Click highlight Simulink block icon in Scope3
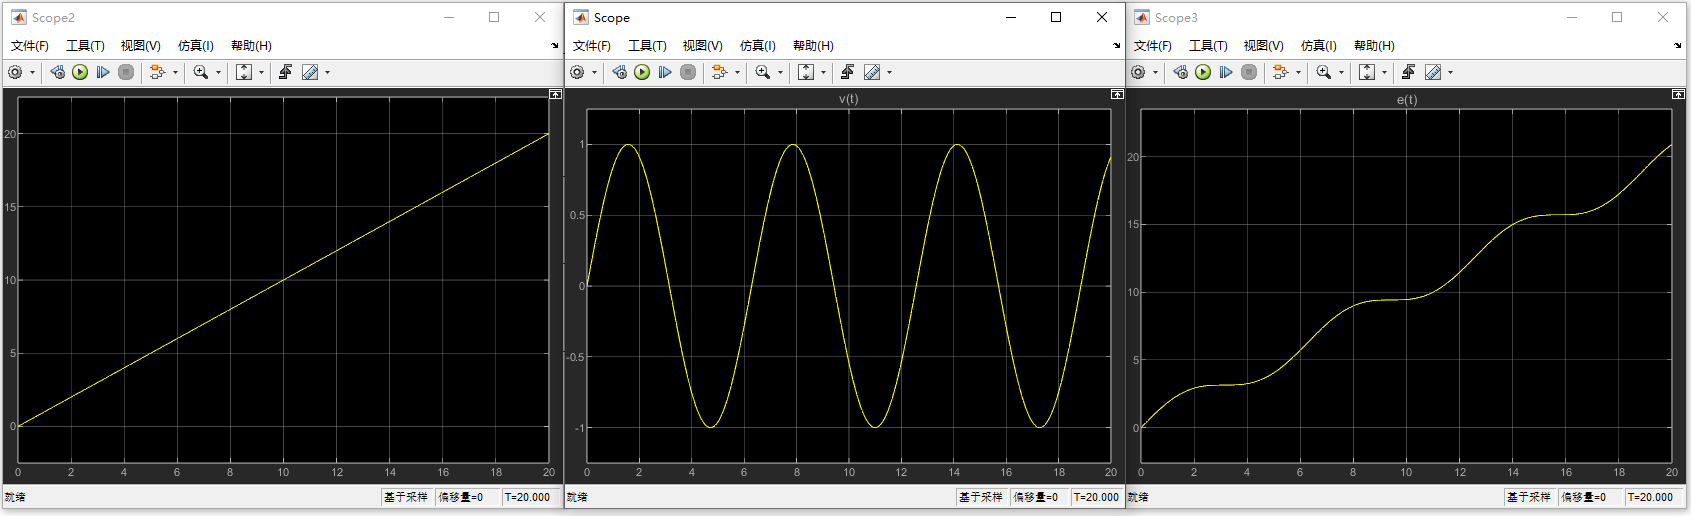This screenshot has width=1691, height=516. click(x=1280, y=72)
